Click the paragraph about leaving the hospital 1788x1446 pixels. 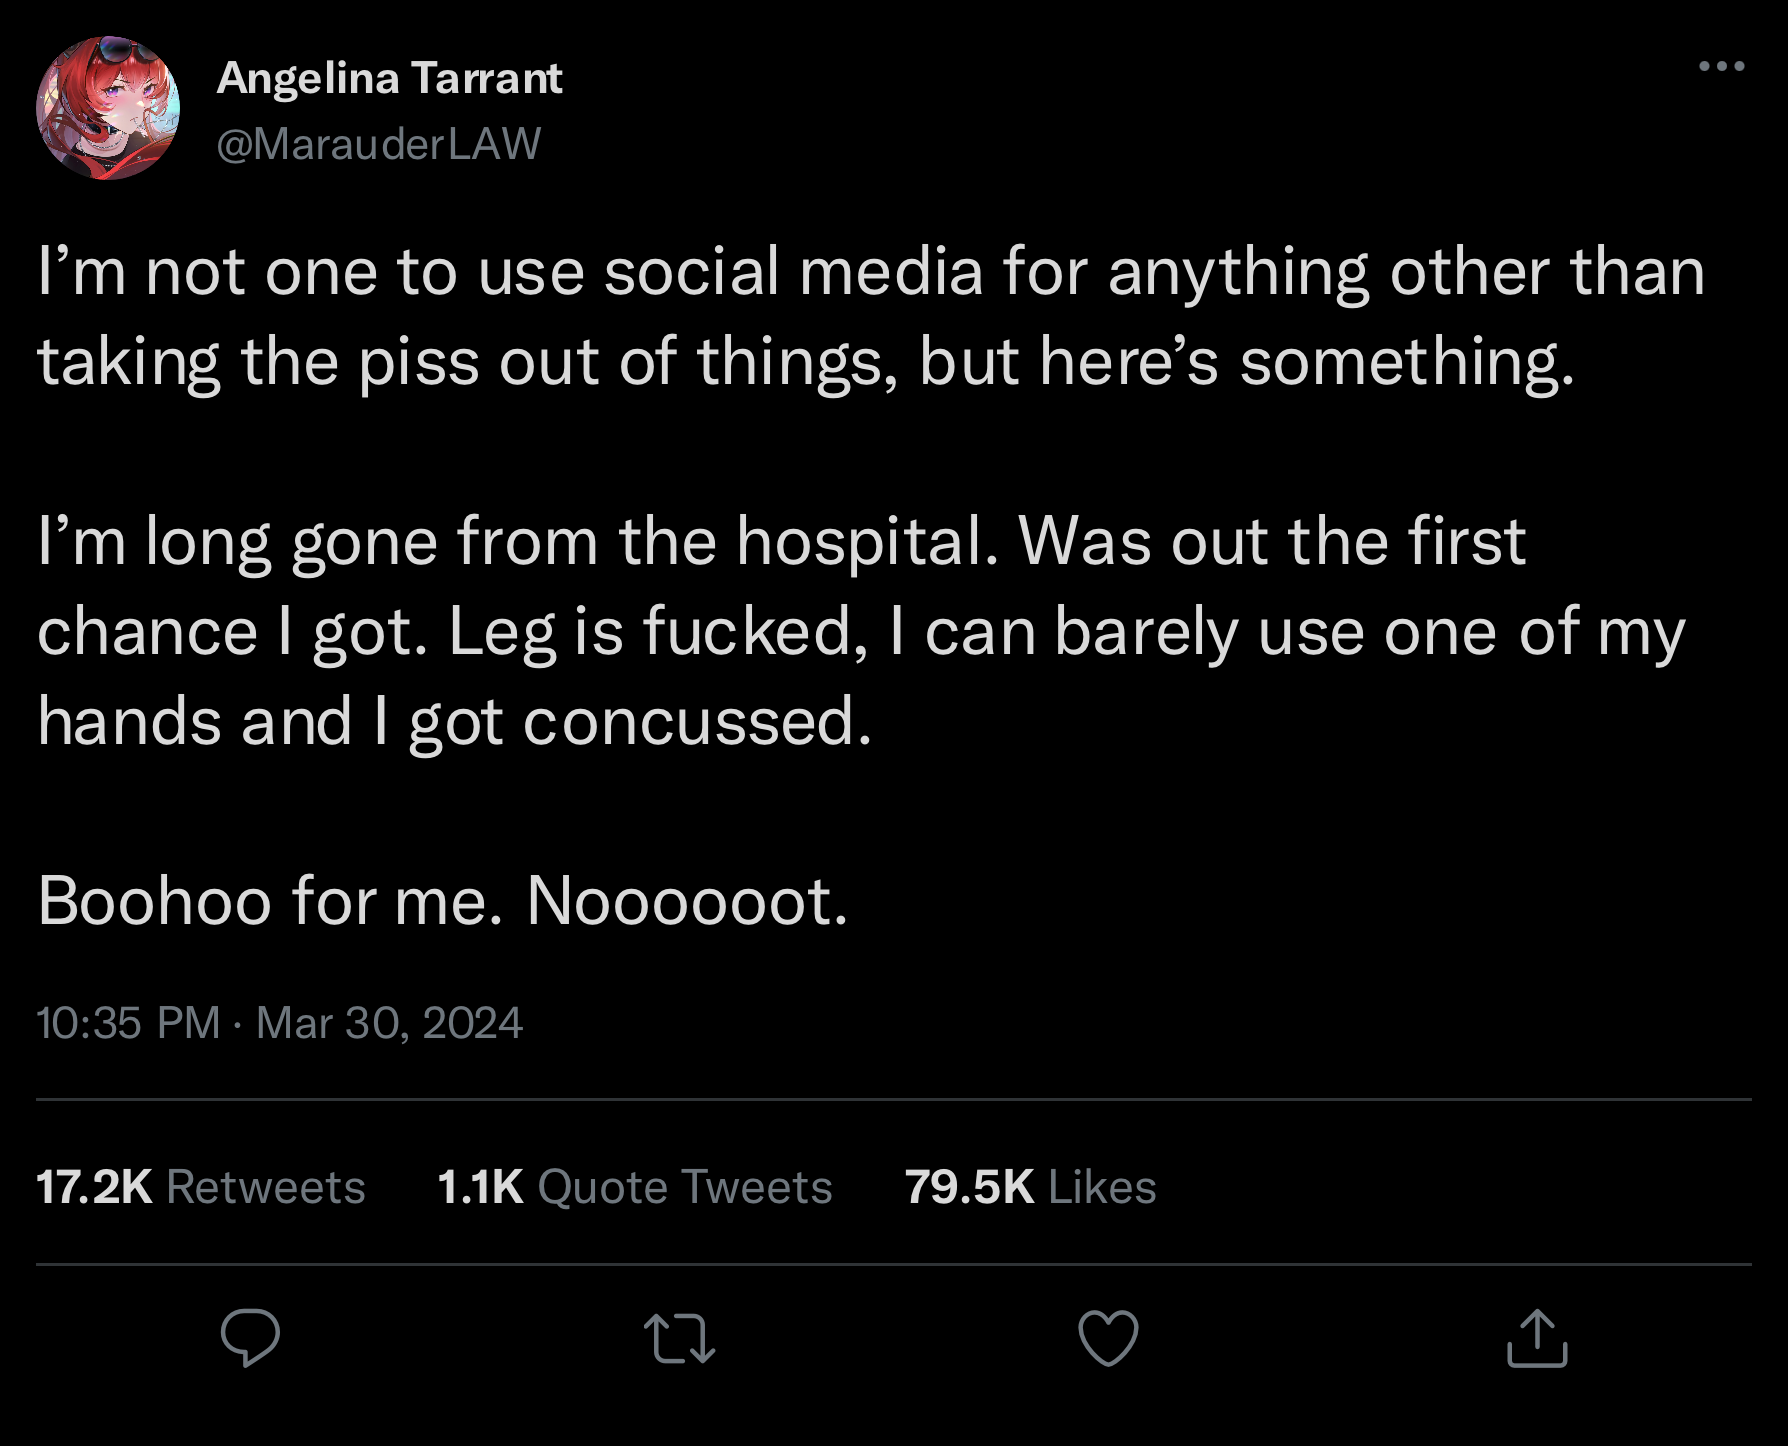pos(860,631)
